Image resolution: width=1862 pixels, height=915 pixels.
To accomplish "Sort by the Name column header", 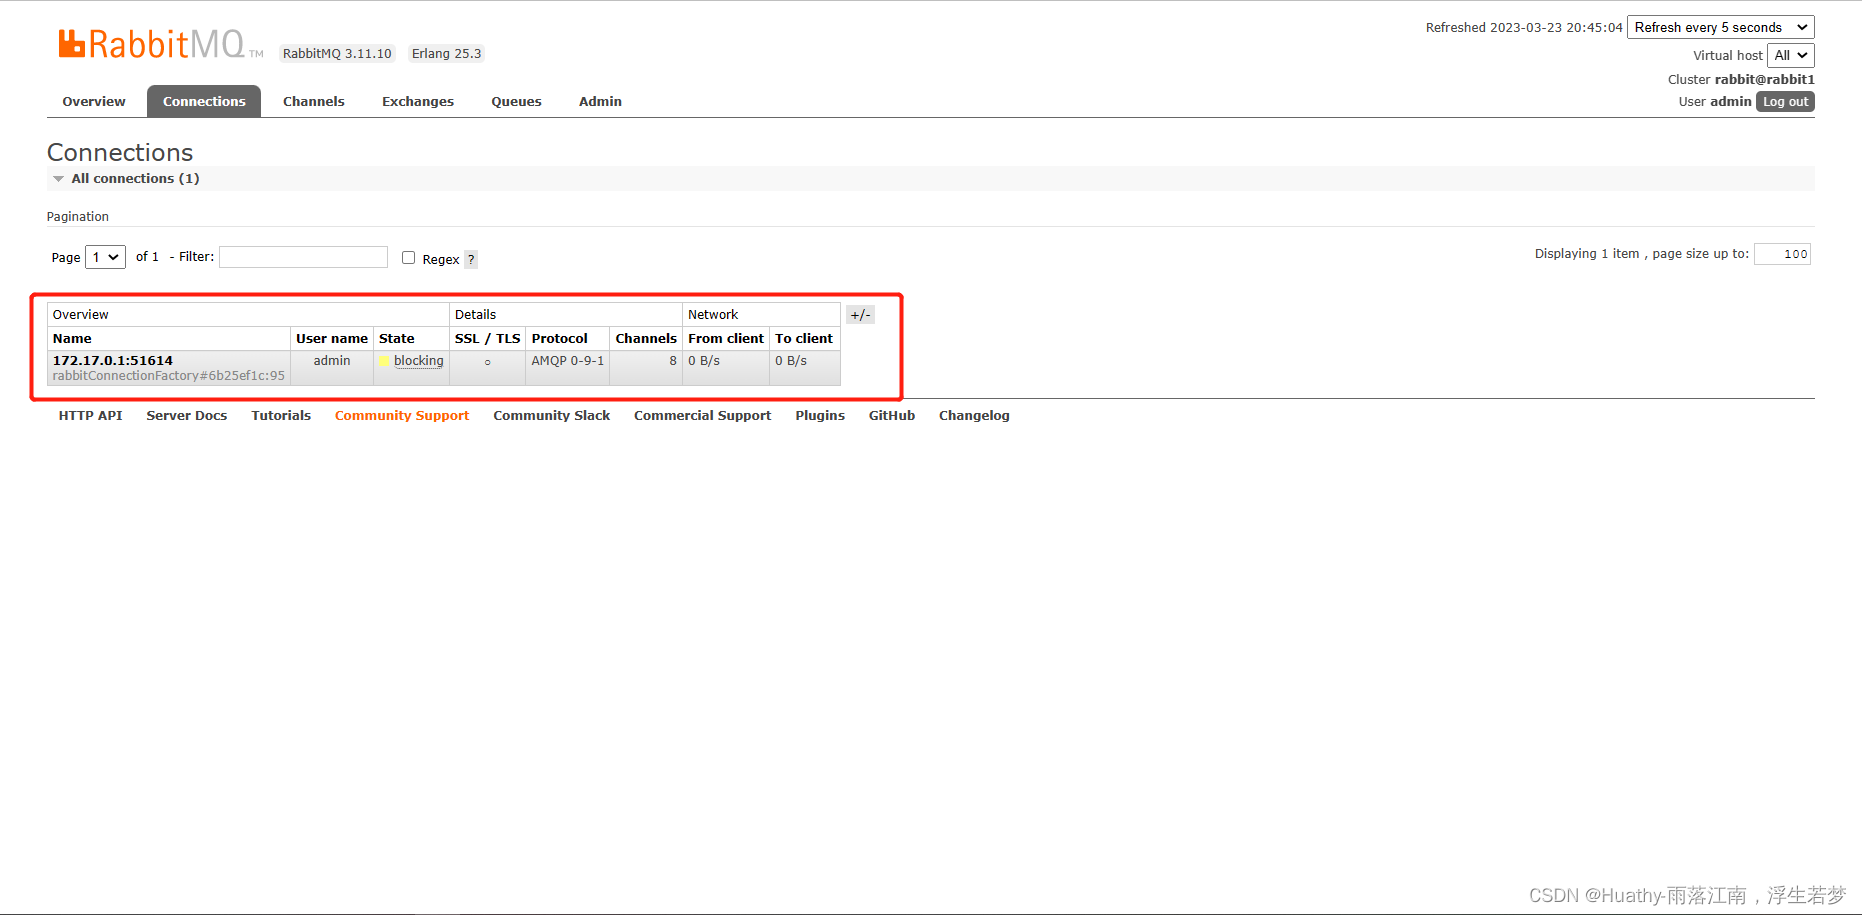I will [72, 338].
